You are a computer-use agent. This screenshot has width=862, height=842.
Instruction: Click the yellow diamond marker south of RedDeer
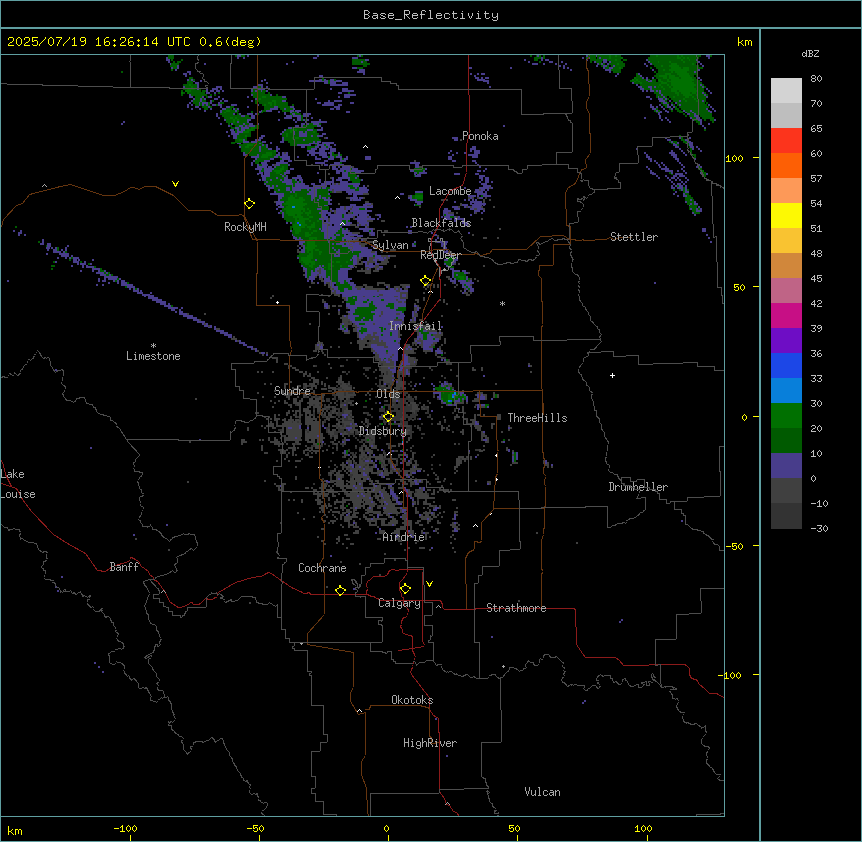(x=426, y=281)
